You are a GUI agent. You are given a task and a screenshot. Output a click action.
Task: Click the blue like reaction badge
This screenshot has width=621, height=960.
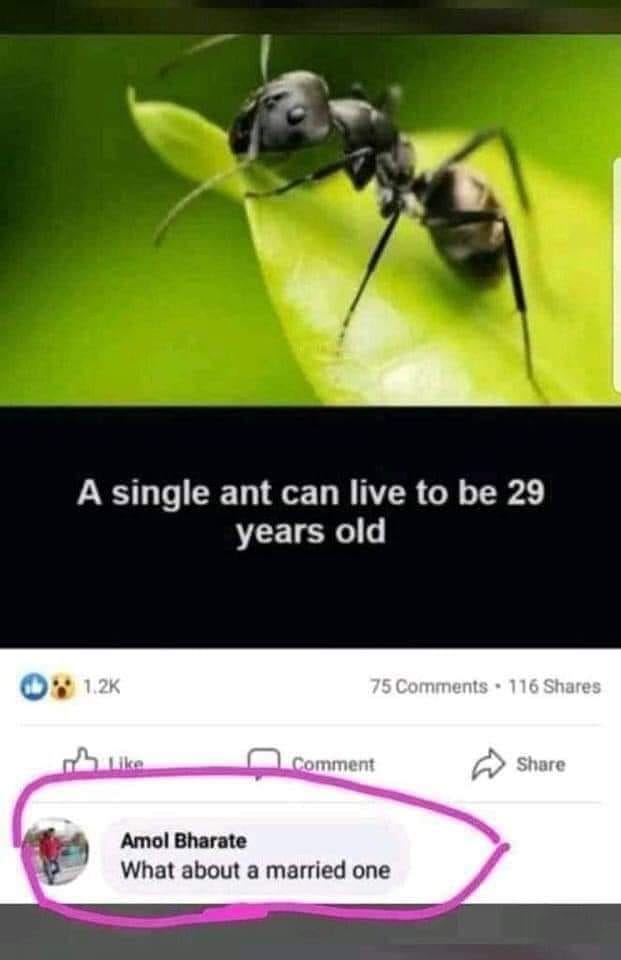[x=33, y=686]
